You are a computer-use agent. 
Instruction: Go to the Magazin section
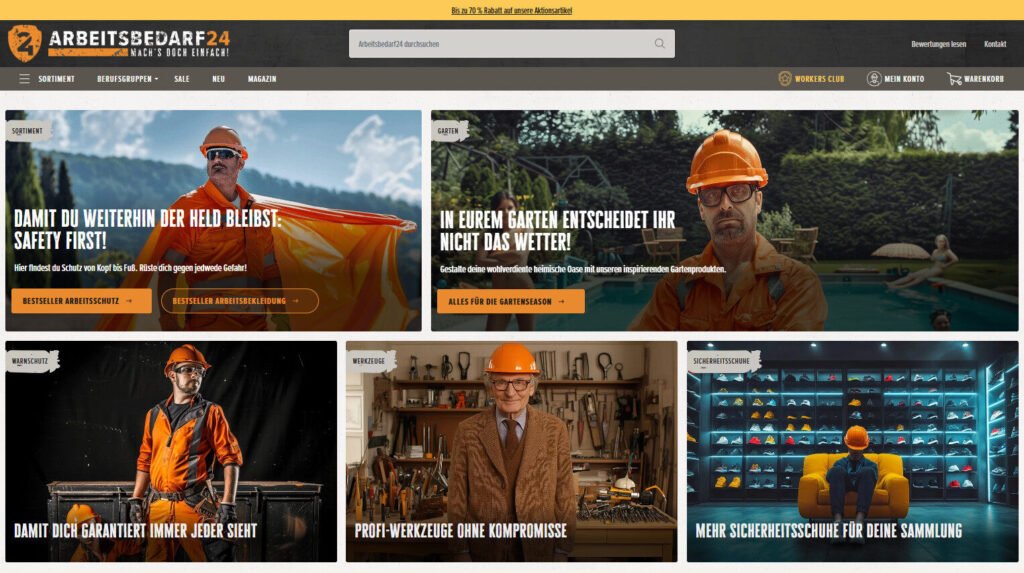pos(262,79)
